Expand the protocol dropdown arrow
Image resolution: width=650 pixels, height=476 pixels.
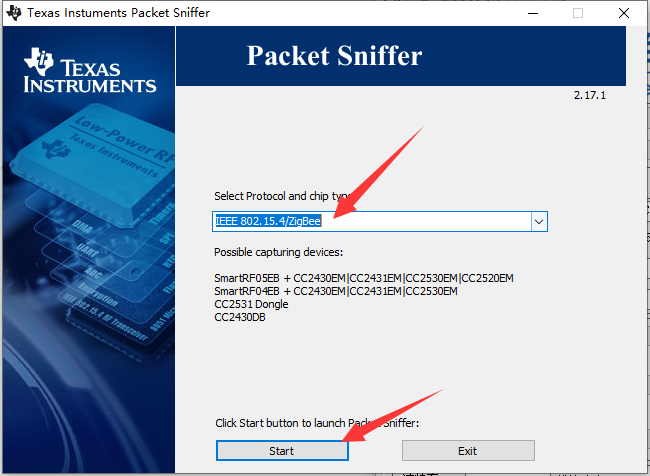point(539,221)
